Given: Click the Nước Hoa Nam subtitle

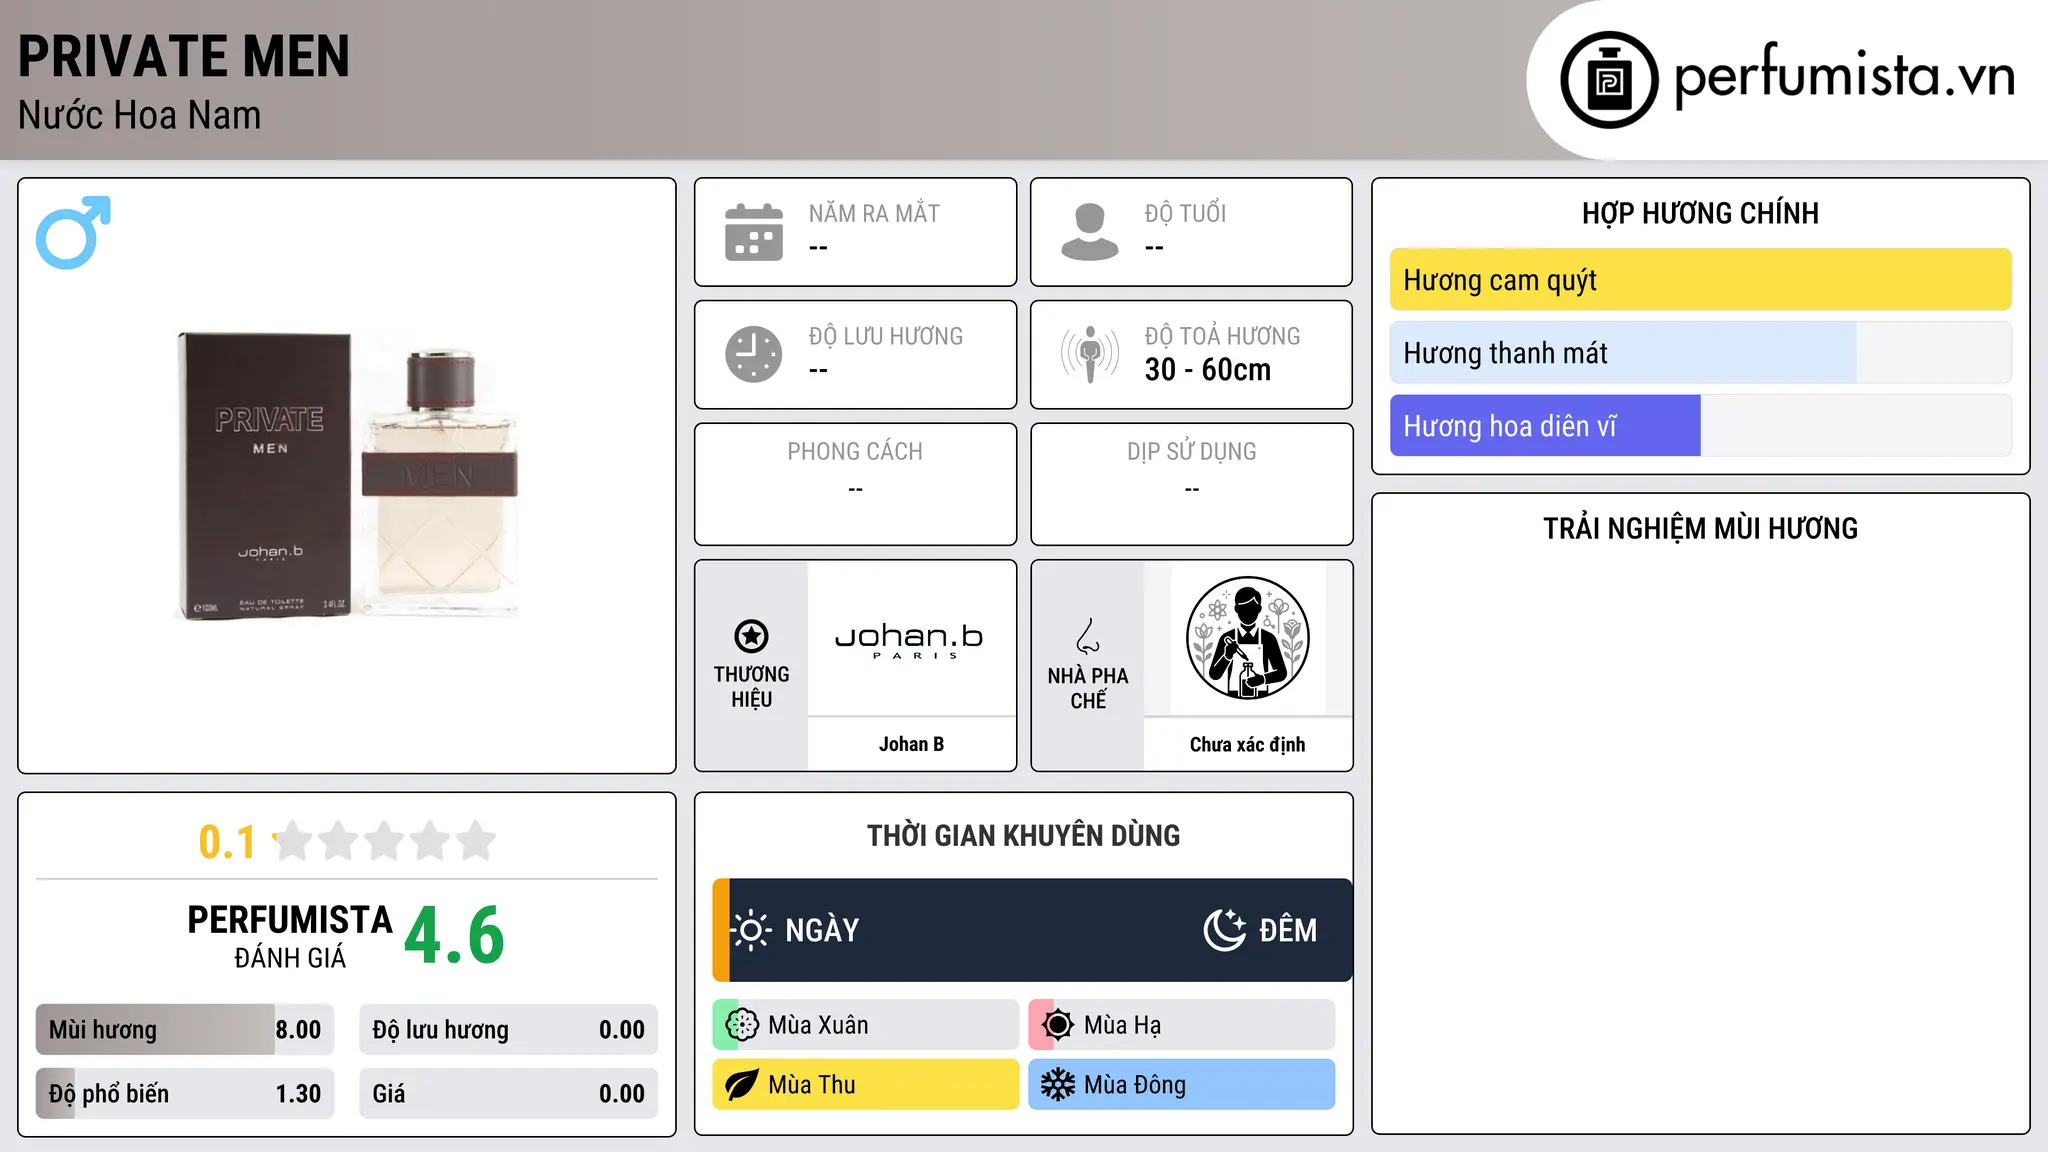Looking at the screenshot, I should (139, 116).
